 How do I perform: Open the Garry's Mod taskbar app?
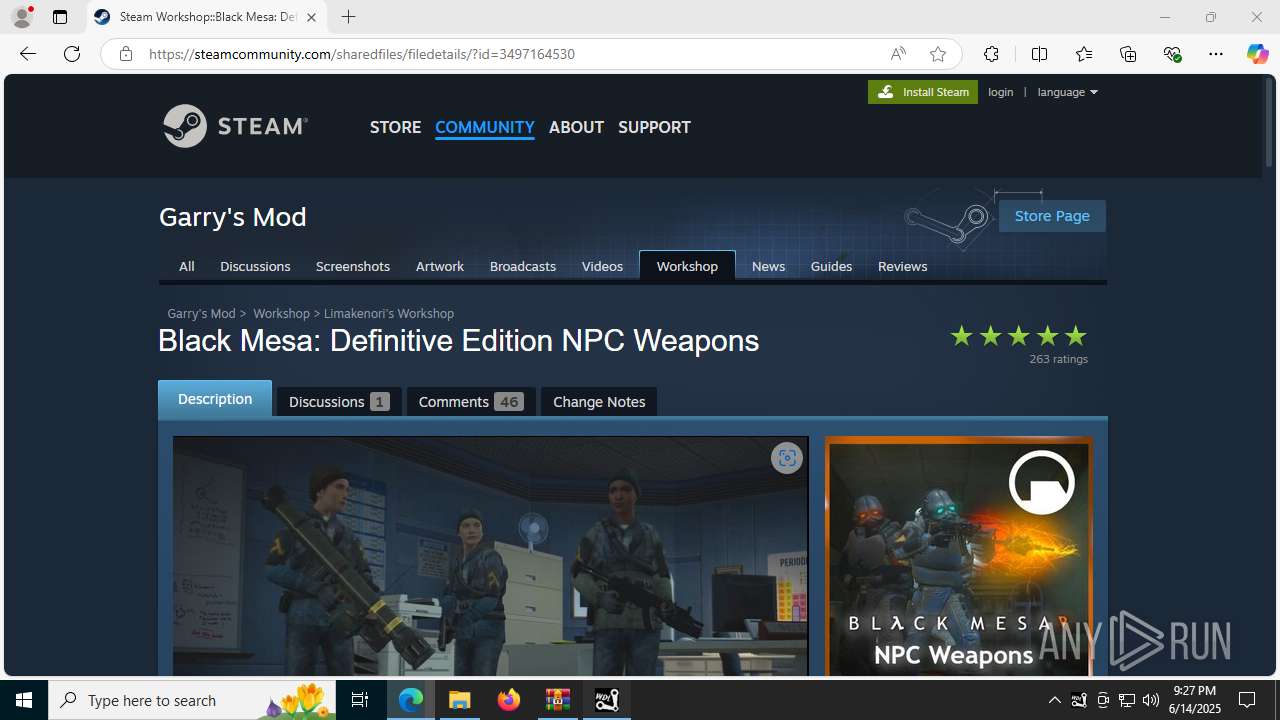click(607, 700)
